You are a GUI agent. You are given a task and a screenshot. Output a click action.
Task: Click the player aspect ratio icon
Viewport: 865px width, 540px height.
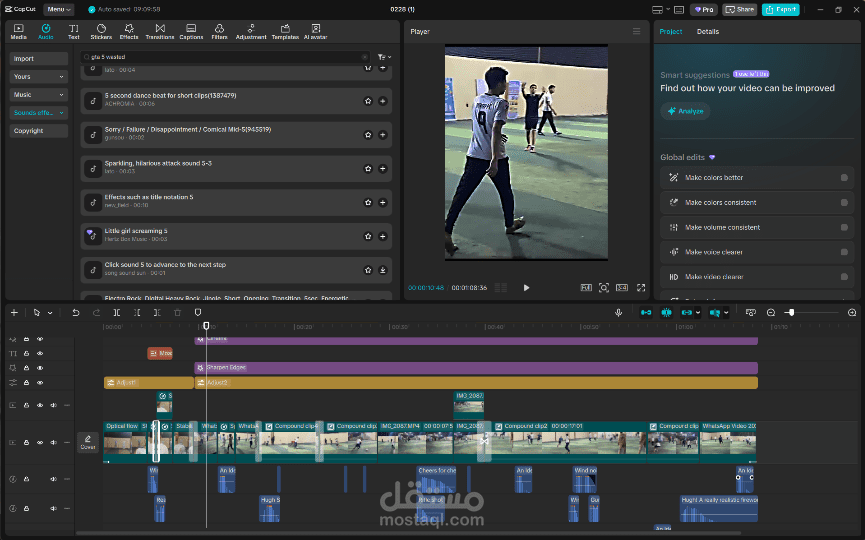pos(622,288)
